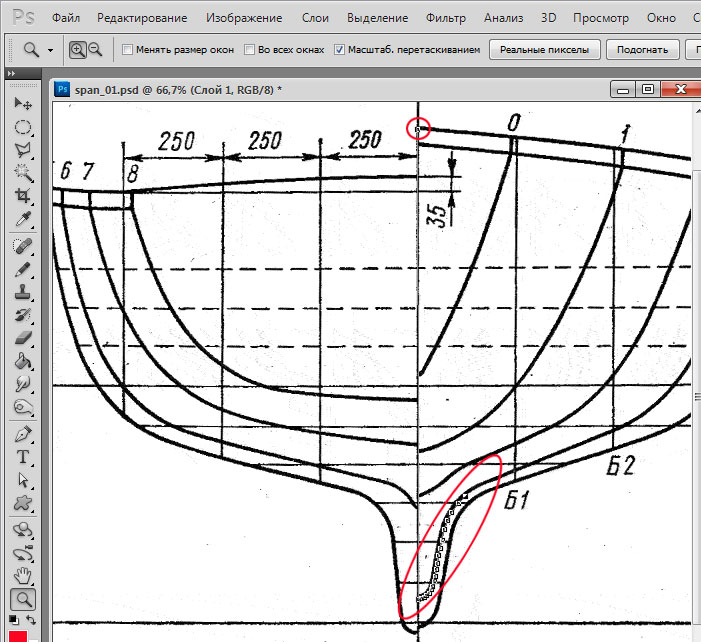Viewport: 701px width, 642px height.
Task: Click the zoom-in mode button in options bar
Action: (79, 49)
